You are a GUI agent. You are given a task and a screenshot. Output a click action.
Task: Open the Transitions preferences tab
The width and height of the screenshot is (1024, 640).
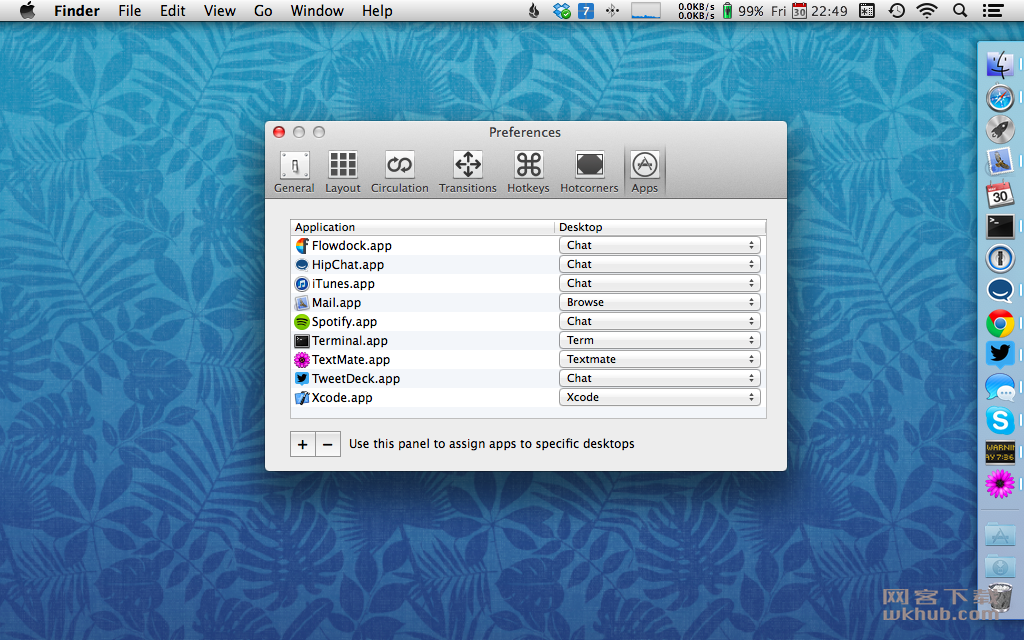pyautogui.click(x=468, y=172)
